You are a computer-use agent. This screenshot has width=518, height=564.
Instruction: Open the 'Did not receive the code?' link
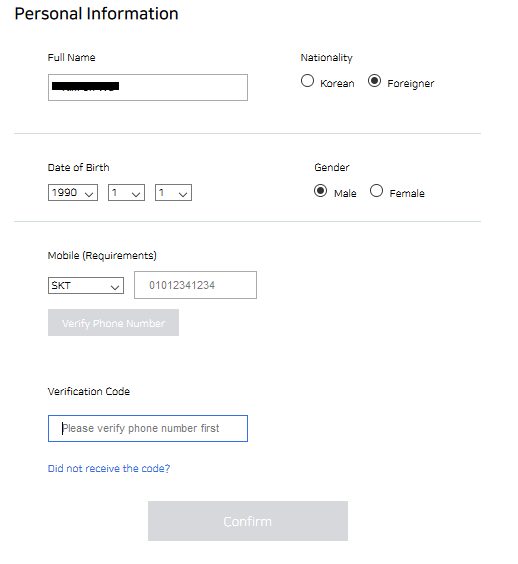click(x=109, y=468)
